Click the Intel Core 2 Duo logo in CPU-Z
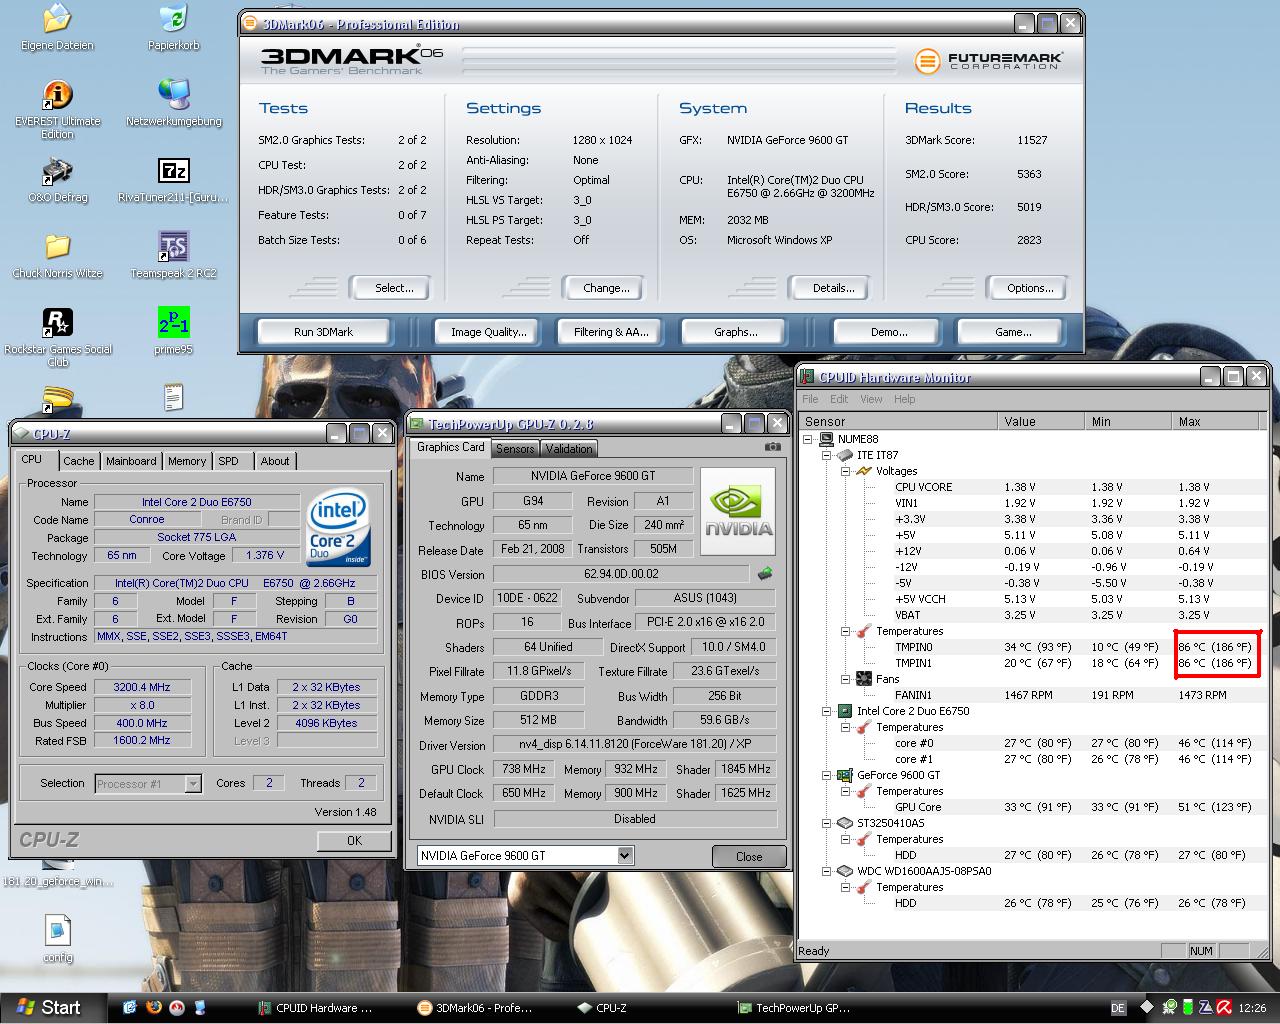 339,529
